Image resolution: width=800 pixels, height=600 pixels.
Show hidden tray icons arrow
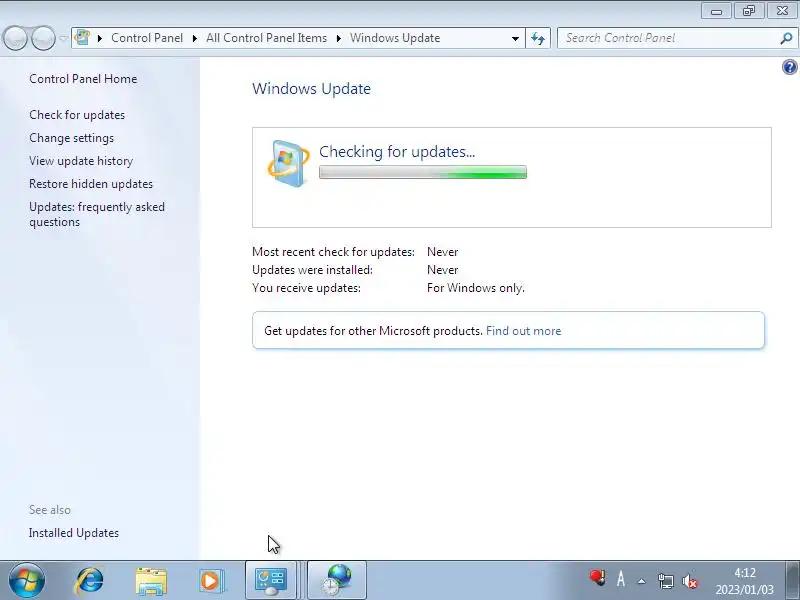click(x=642, y=581)
